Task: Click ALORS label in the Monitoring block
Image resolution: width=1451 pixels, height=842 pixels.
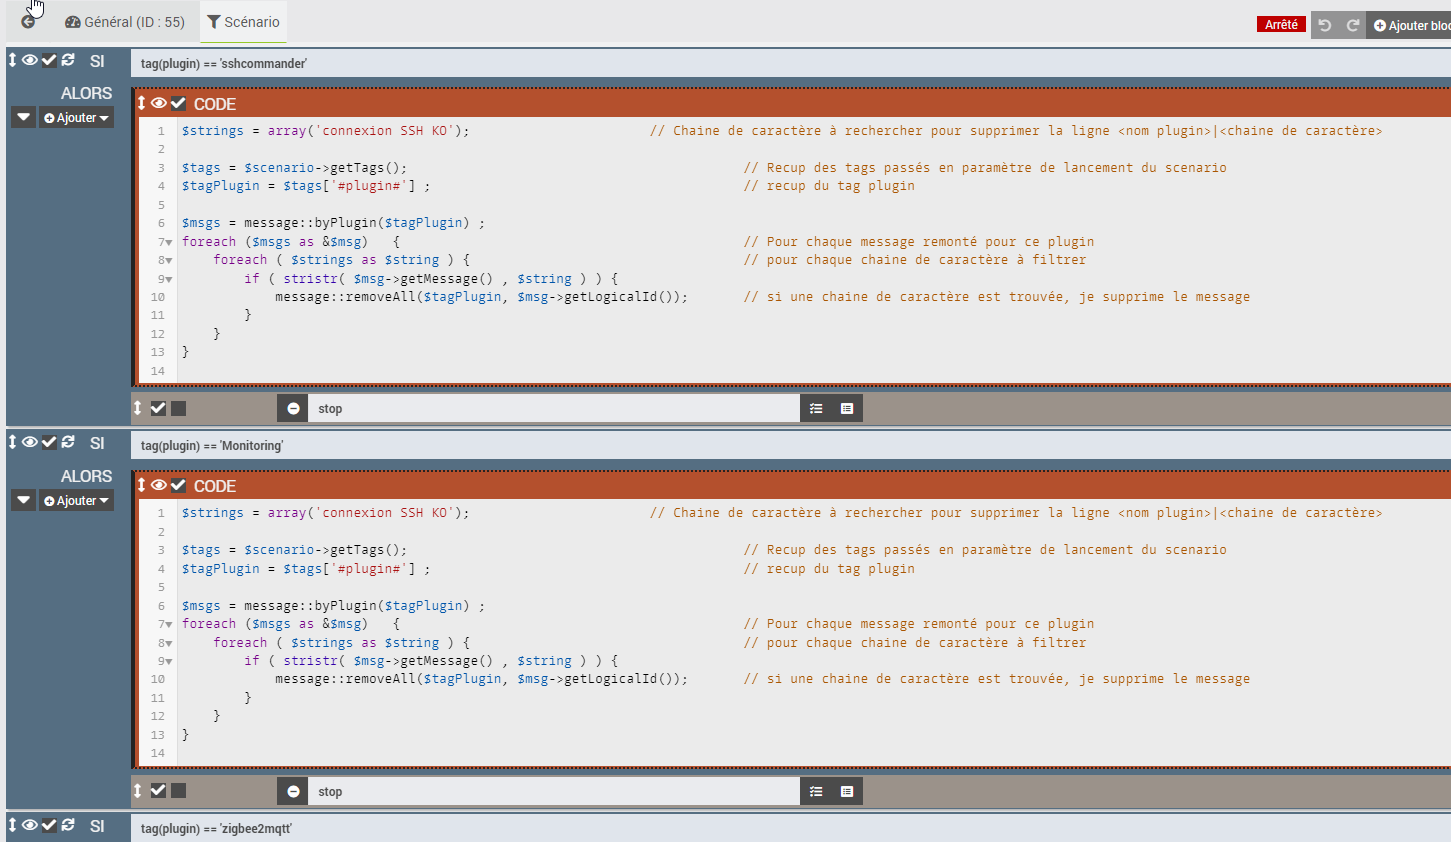Action: 86,476
